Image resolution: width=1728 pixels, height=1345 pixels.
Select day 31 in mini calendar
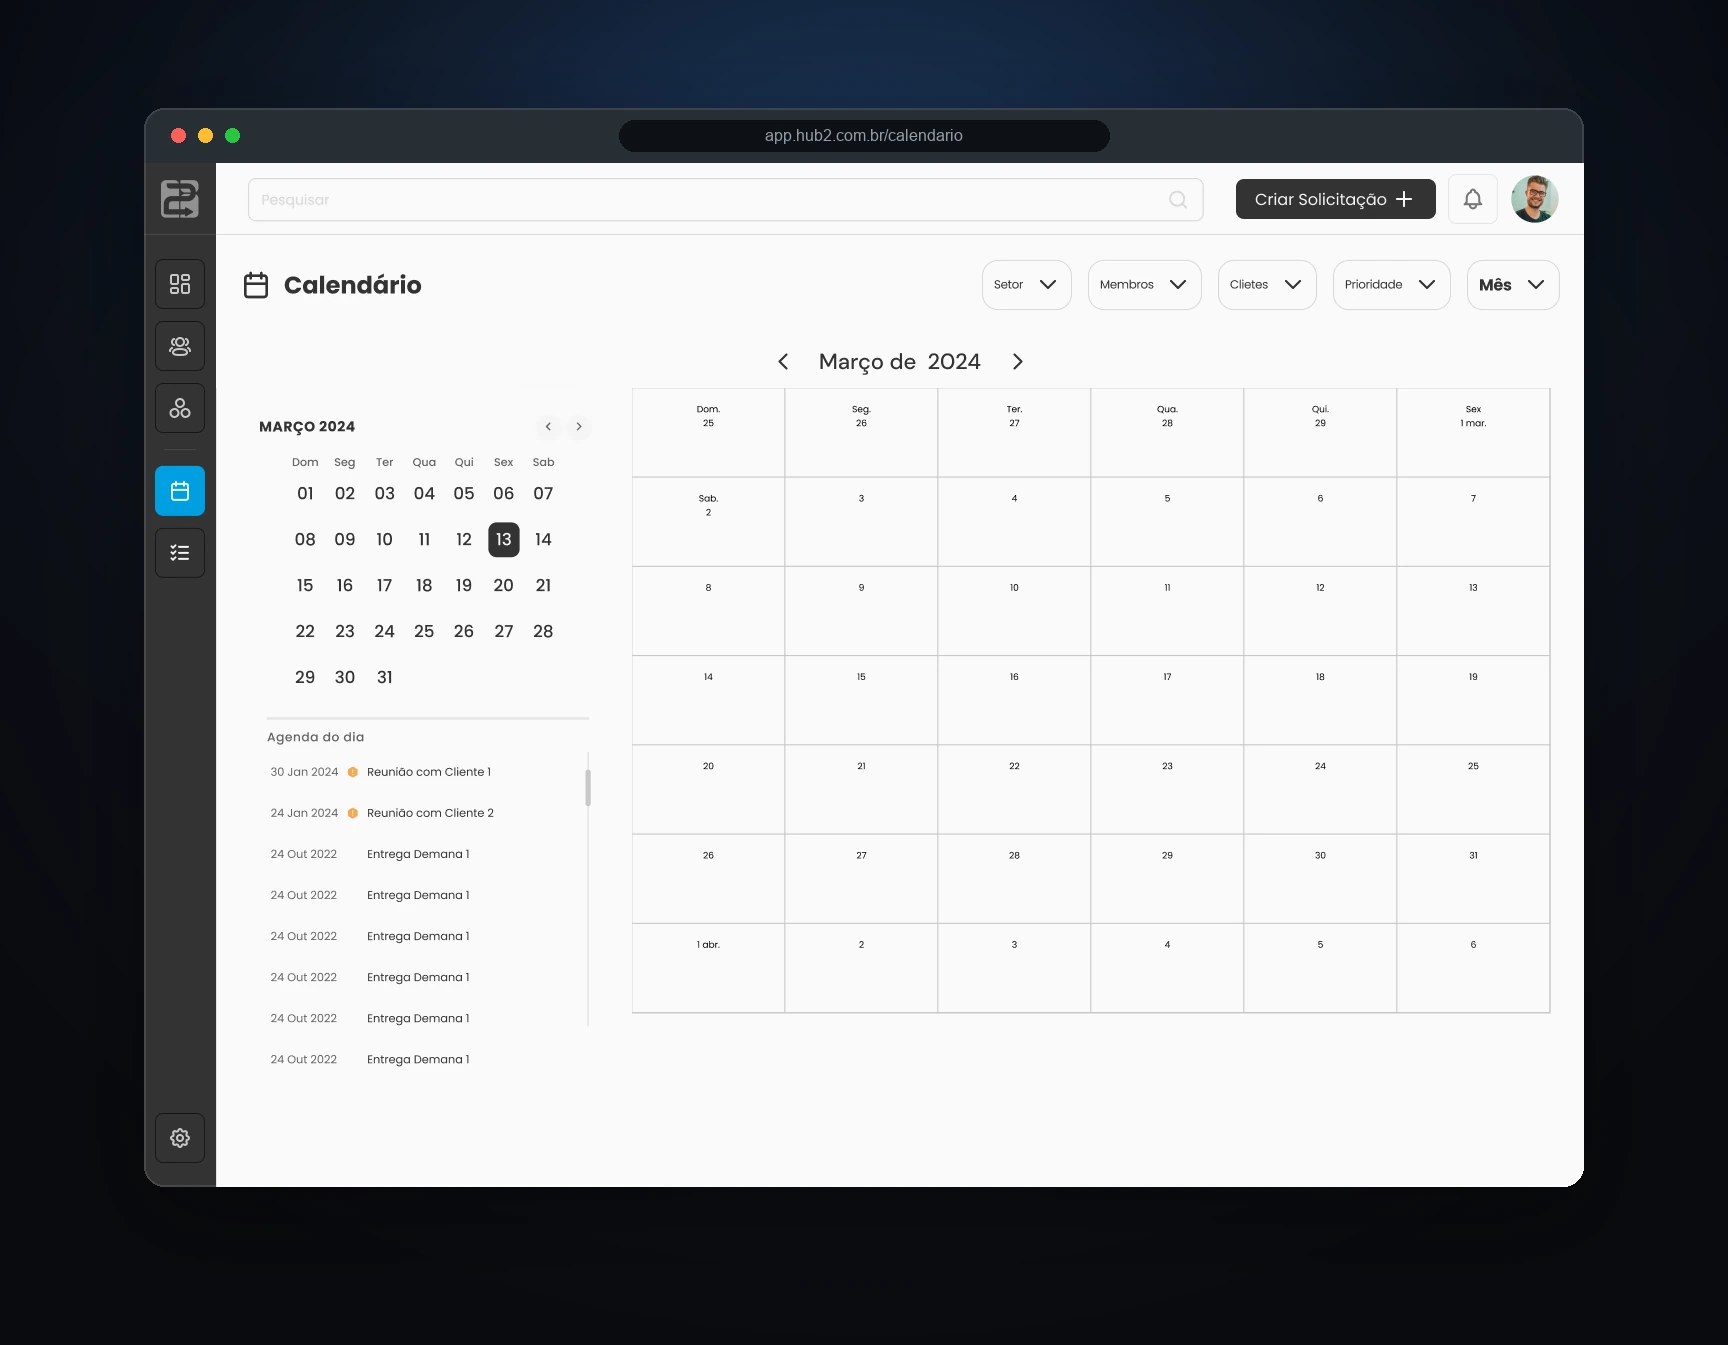click(385, 677)
